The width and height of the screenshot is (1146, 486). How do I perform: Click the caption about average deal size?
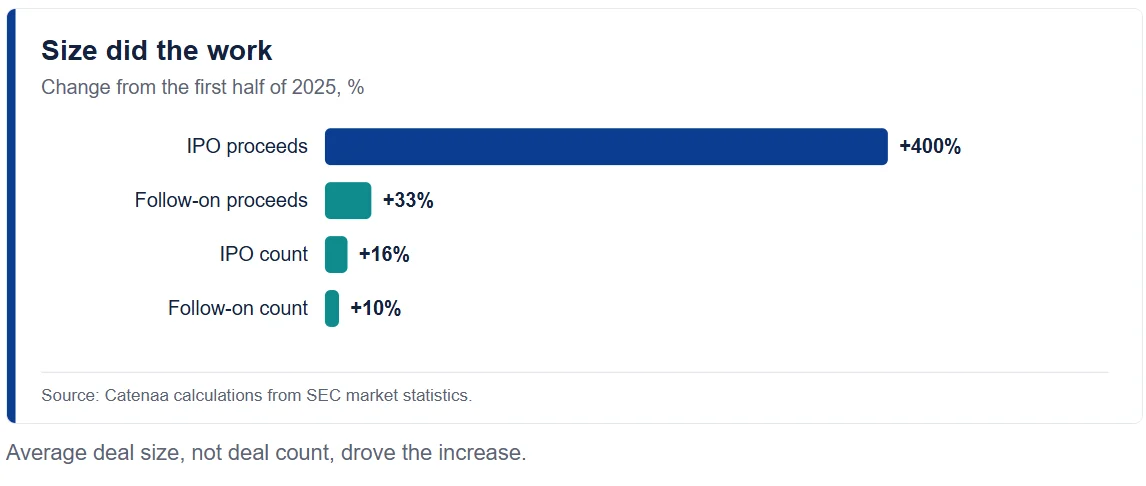pos(266,453)
